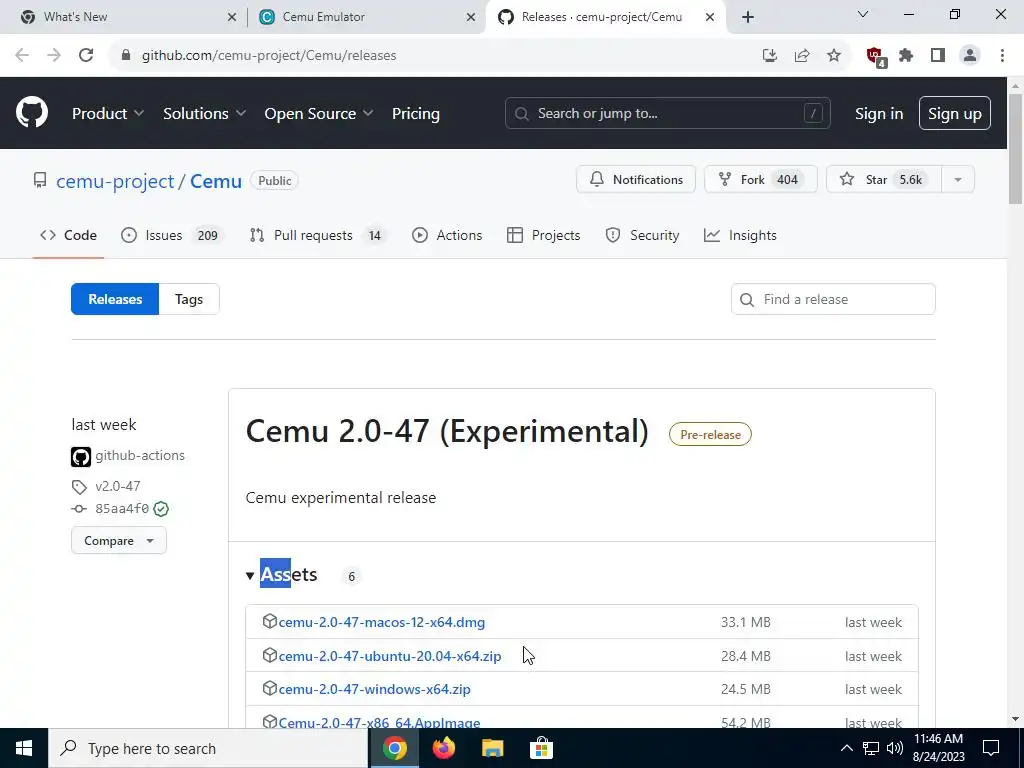Close the Cemu Emulator tab
1024x768 pixels.
pyautogui.click(x=471, y=17)
